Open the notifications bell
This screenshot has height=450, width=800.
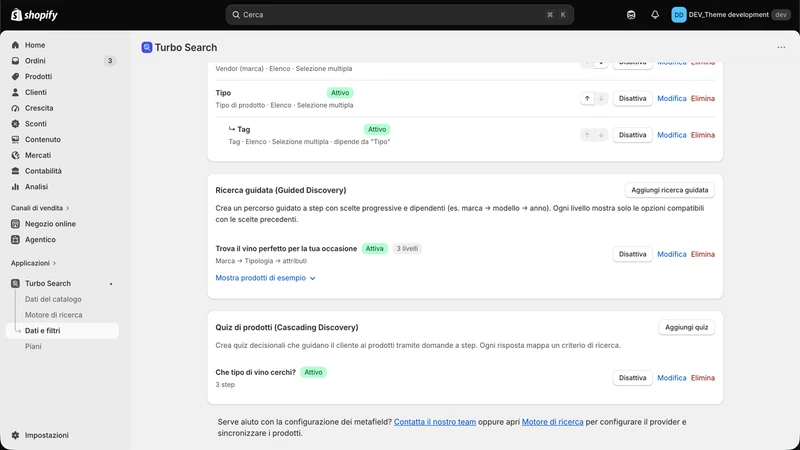(x=655, y=15)
